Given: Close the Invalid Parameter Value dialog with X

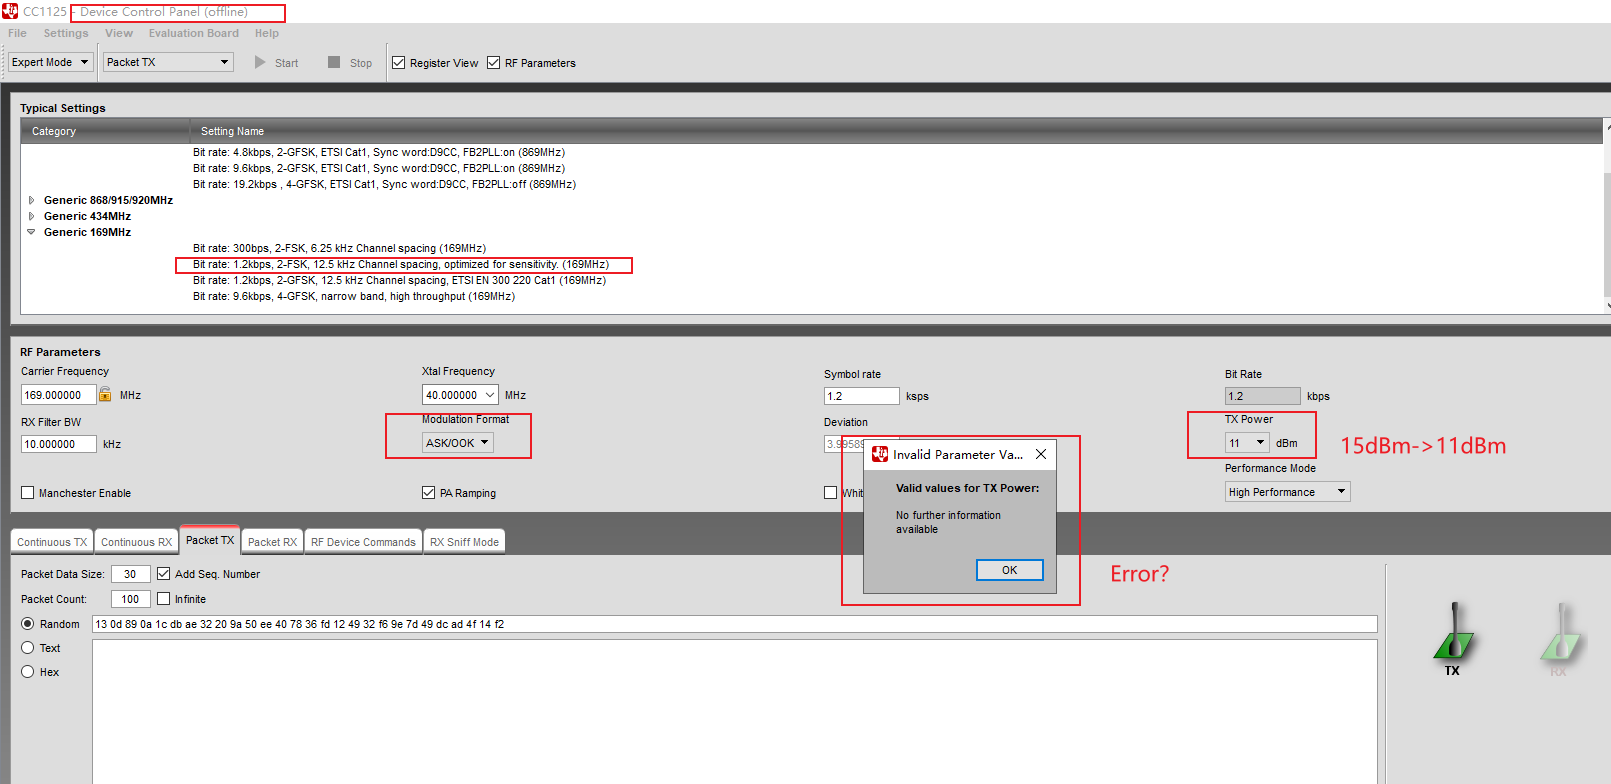Looking at the screenshot, I should 1041,454.
